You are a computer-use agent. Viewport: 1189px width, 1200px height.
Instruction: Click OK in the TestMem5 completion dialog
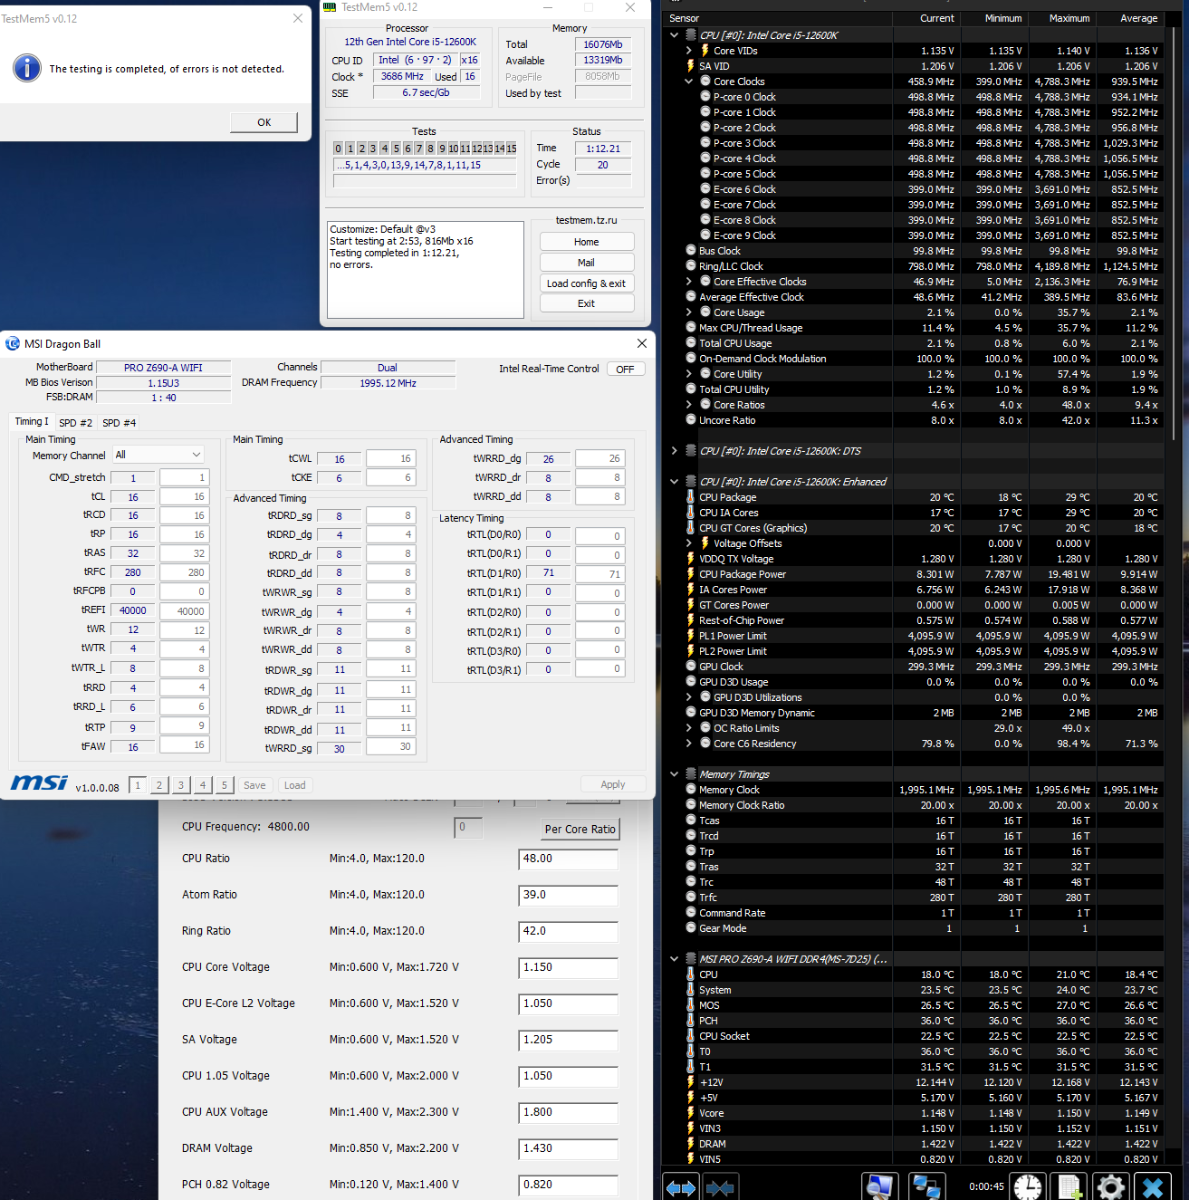(x=264, y=122)
